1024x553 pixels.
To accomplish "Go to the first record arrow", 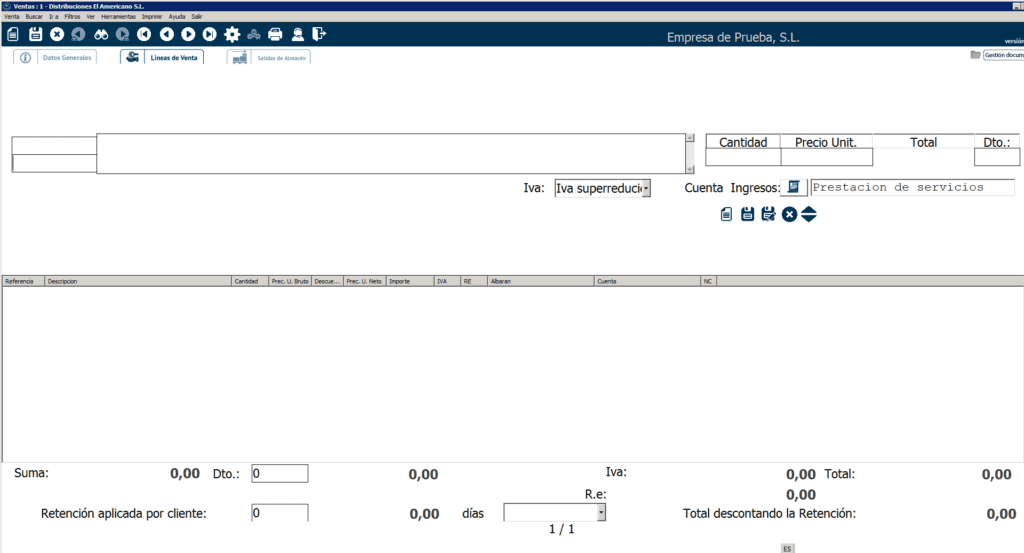I will (x=144, y=34).
